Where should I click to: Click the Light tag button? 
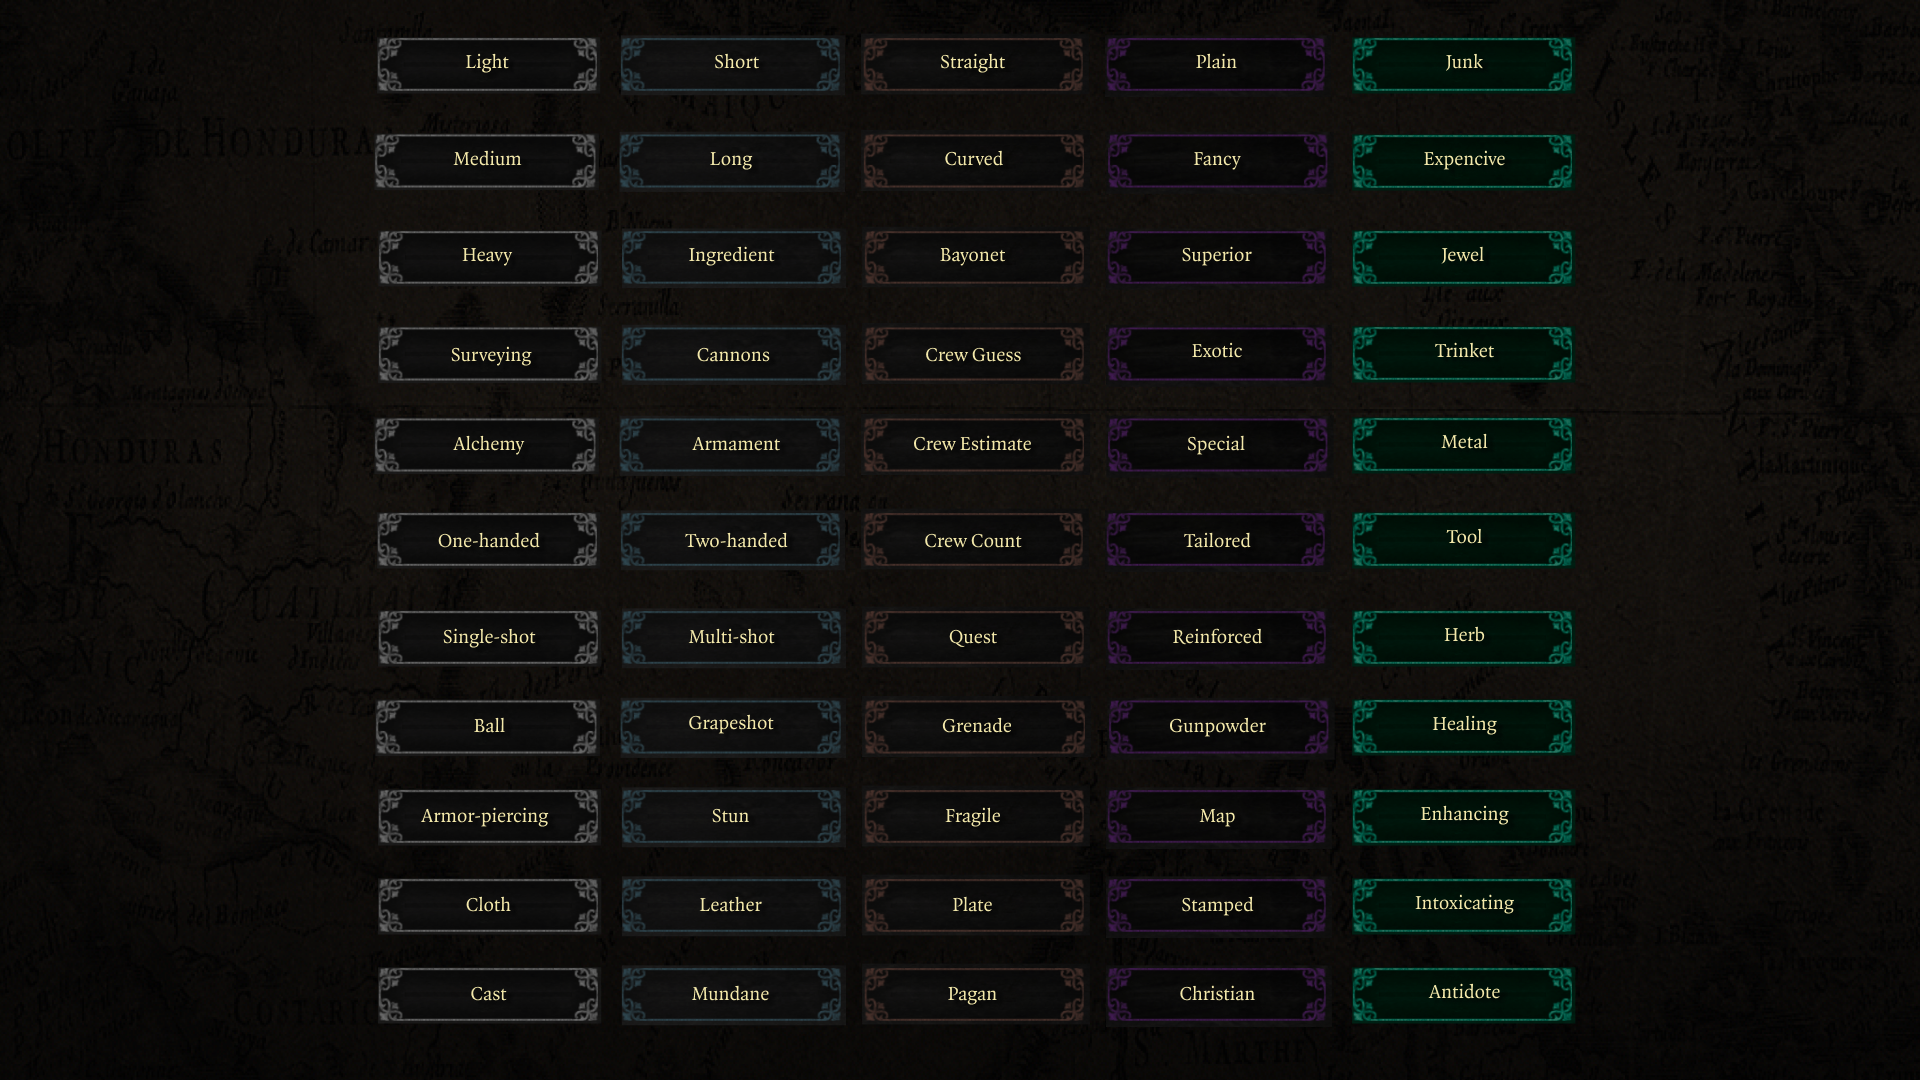pos(487,64)
